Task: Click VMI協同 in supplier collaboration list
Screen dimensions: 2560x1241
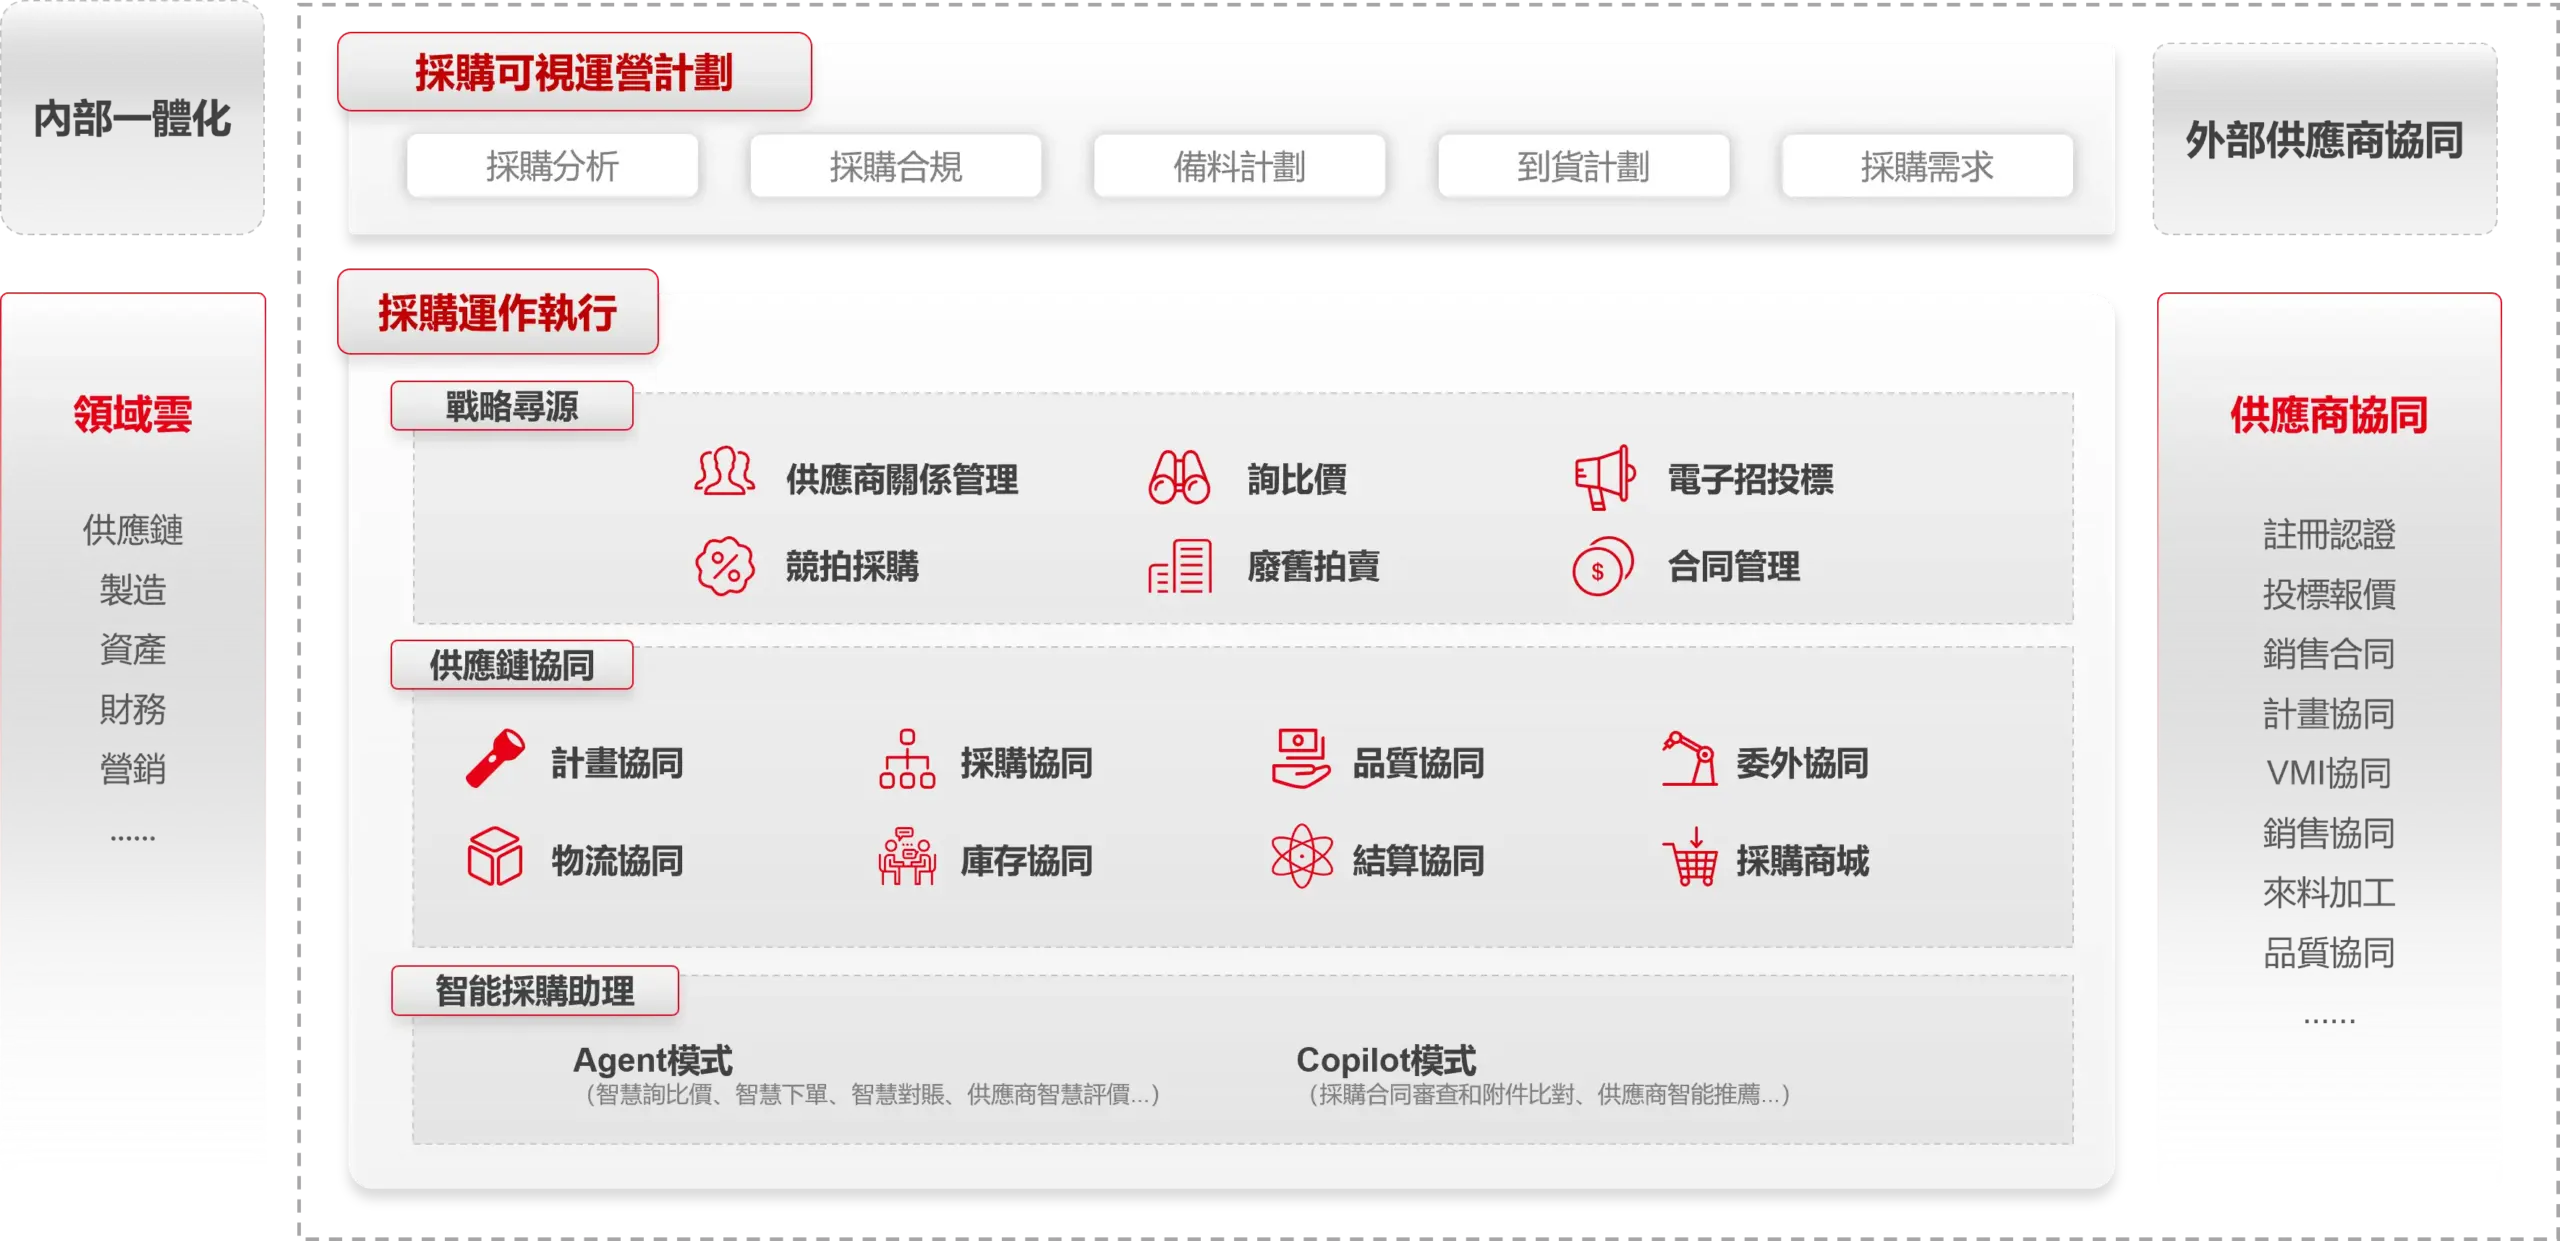Action: point(2328,773)
